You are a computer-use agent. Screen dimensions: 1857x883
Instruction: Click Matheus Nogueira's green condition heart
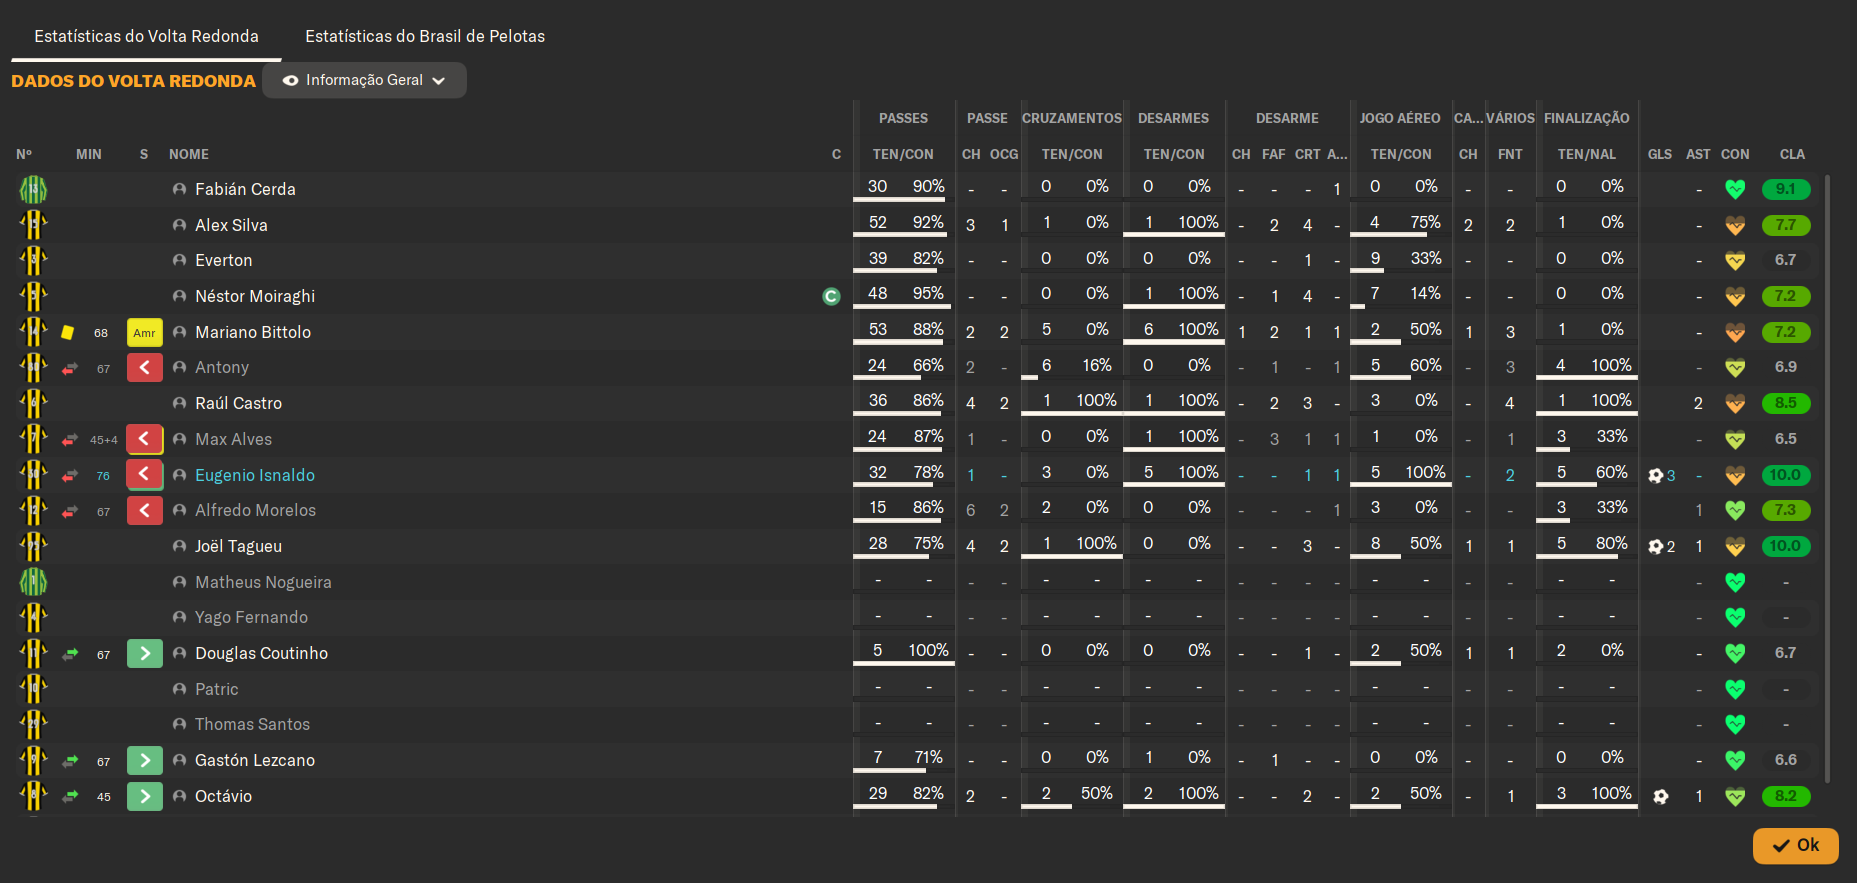(x=1735, y=581)
